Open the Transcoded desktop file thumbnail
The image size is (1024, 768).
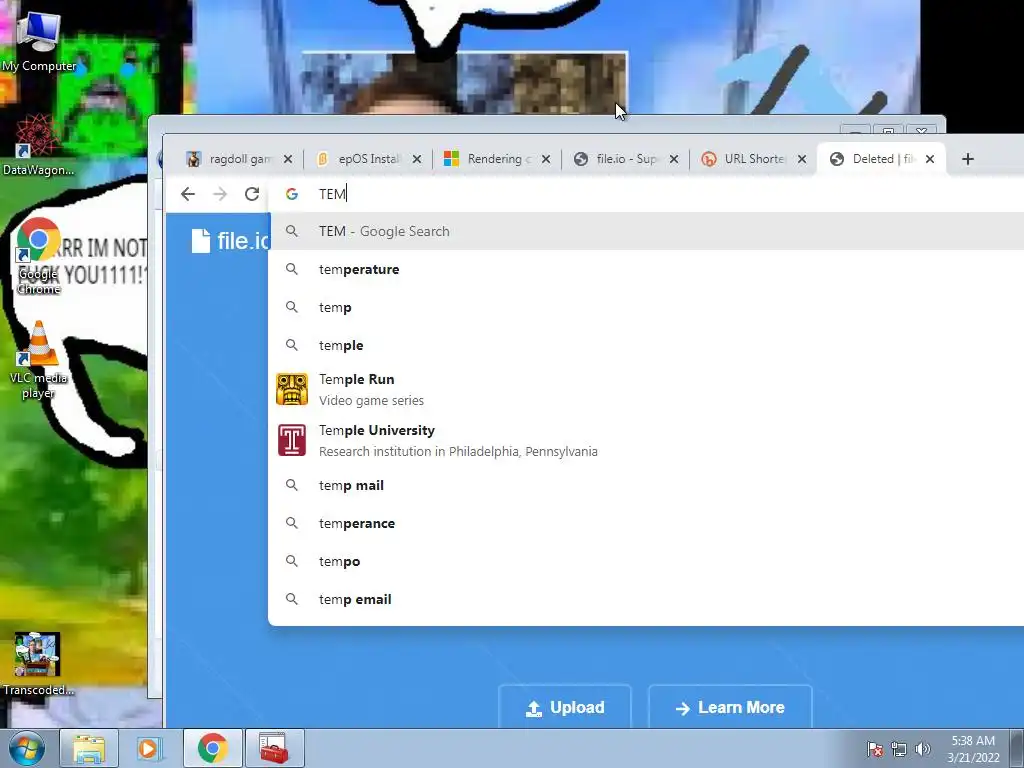tap(38, 664)
